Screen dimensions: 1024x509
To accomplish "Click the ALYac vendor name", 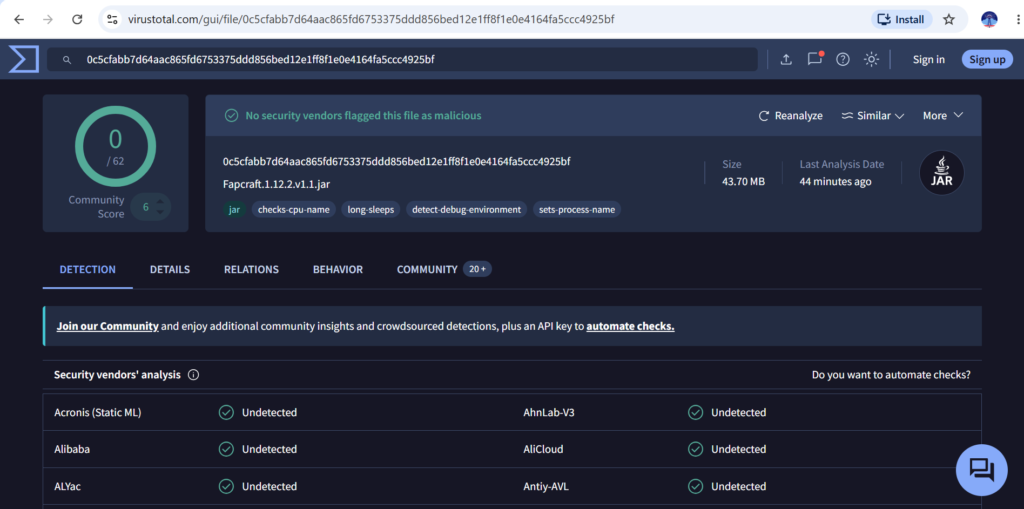I will tap(68, 487).
